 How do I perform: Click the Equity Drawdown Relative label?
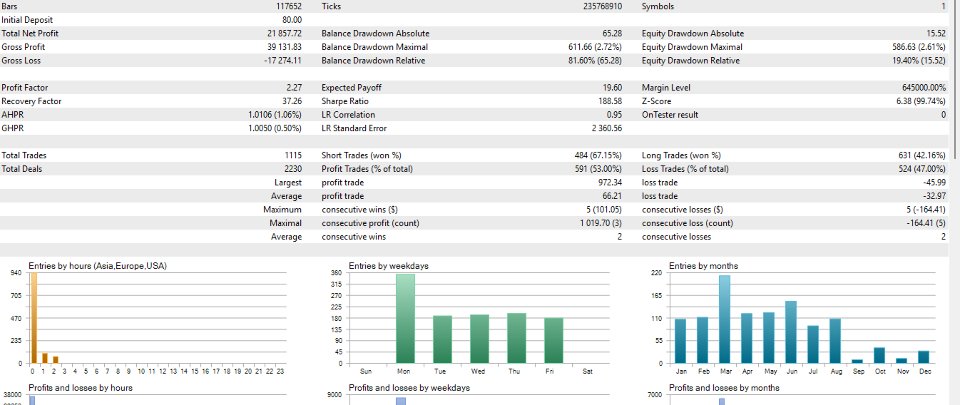point(691,61)
